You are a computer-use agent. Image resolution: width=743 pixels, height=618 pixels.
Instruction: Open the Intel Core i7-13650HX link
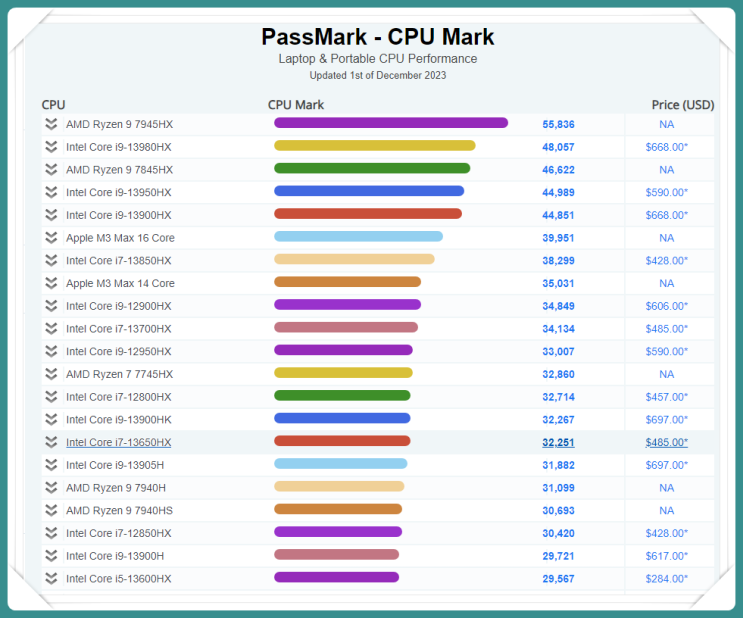[x=118, y=442]
